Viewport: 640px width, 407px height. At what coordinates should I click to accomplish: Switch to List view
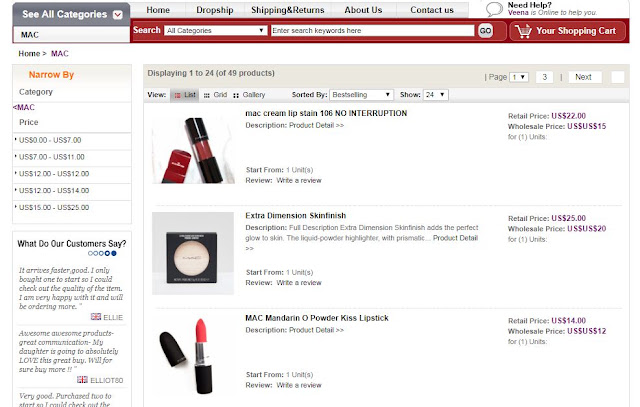(185, 95)
